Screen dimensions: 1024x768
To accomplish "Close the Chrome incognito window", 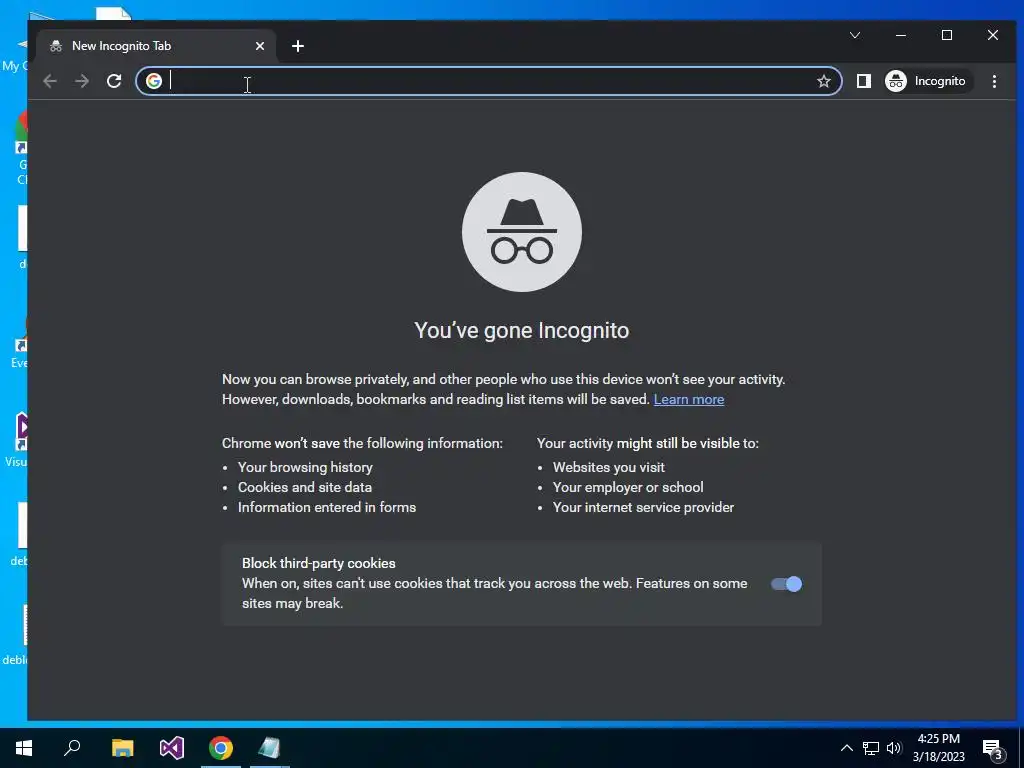I will pos(993,35).
